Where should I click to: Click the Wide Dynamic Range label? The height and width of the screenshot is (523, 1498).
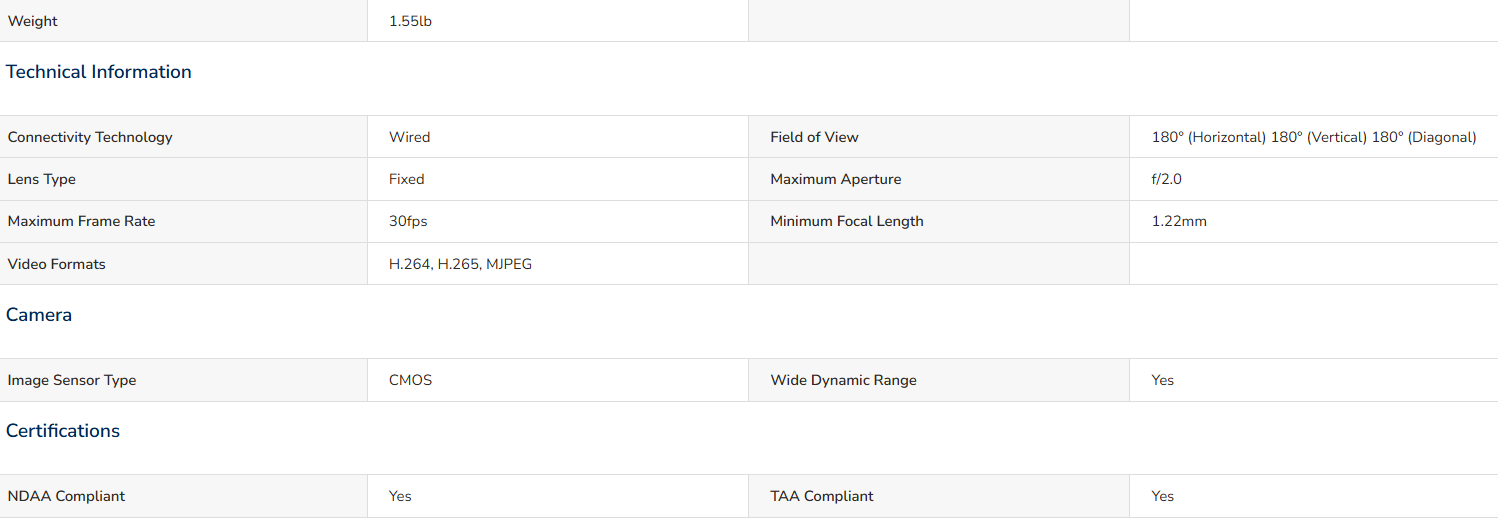(843, 380)
